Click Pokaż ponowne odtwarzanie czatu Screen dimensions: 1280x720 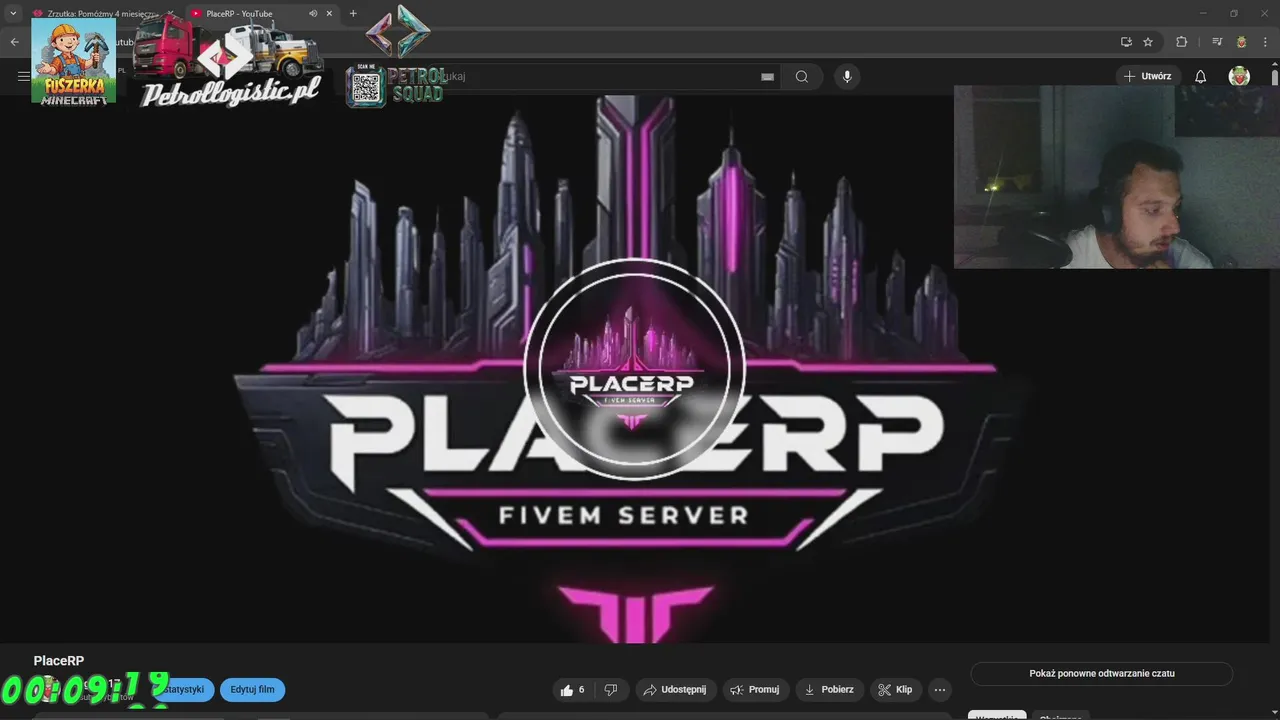point(1102,674)
